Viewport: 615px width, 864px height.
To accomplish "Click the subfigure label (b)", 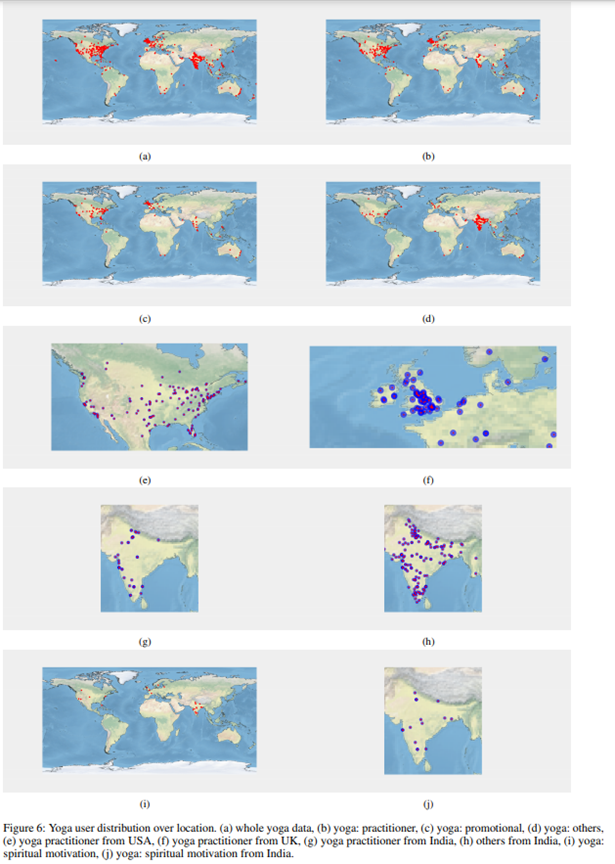I will pos(428,156).
